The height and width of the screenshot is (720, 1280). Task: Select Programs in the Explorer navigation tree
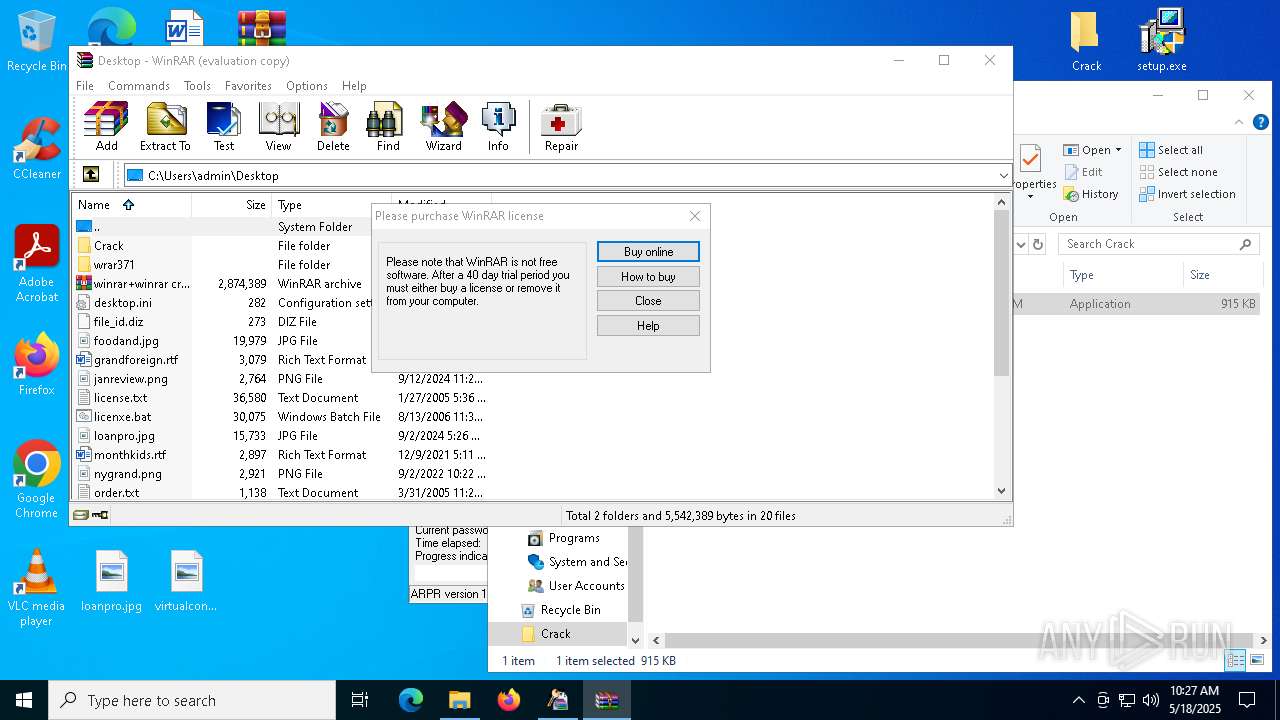point(564,538)
